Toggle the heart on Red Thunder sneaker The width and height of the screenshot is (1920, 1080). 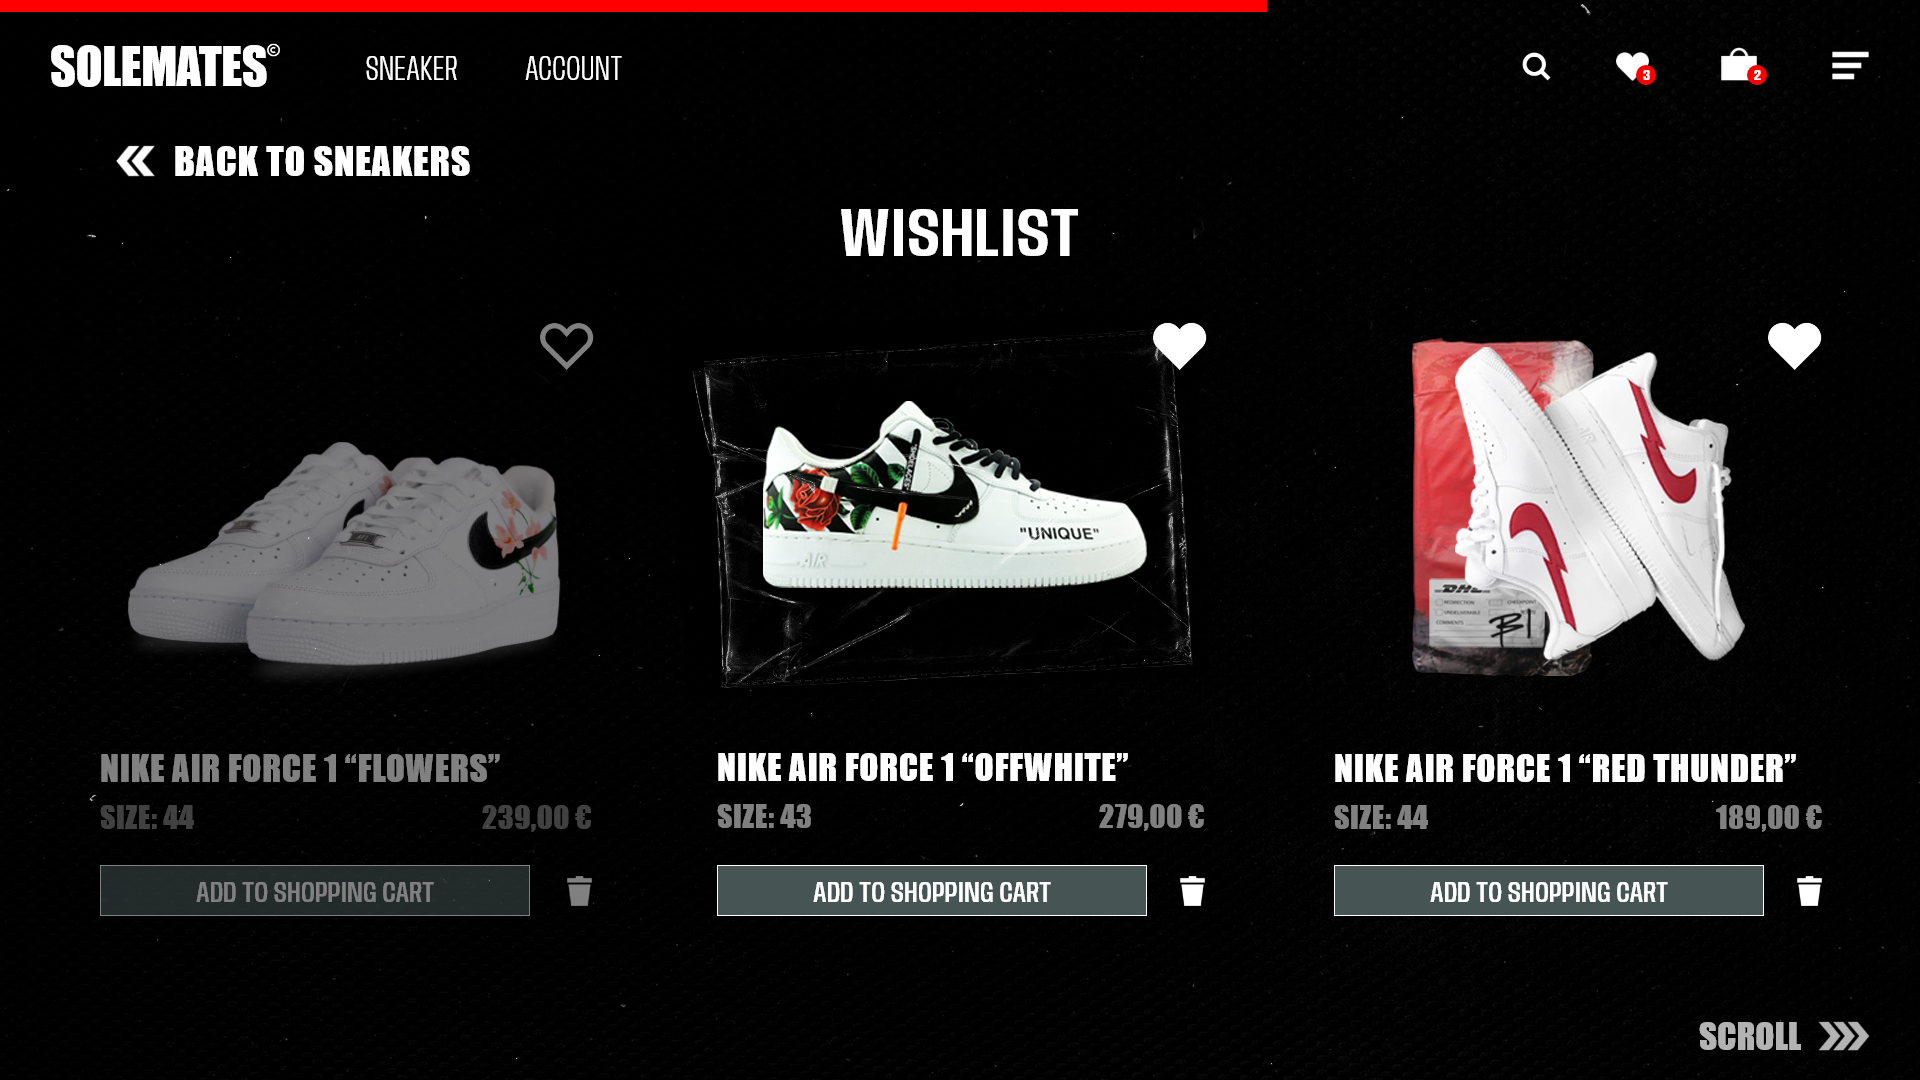click(x=1794, y=345)
